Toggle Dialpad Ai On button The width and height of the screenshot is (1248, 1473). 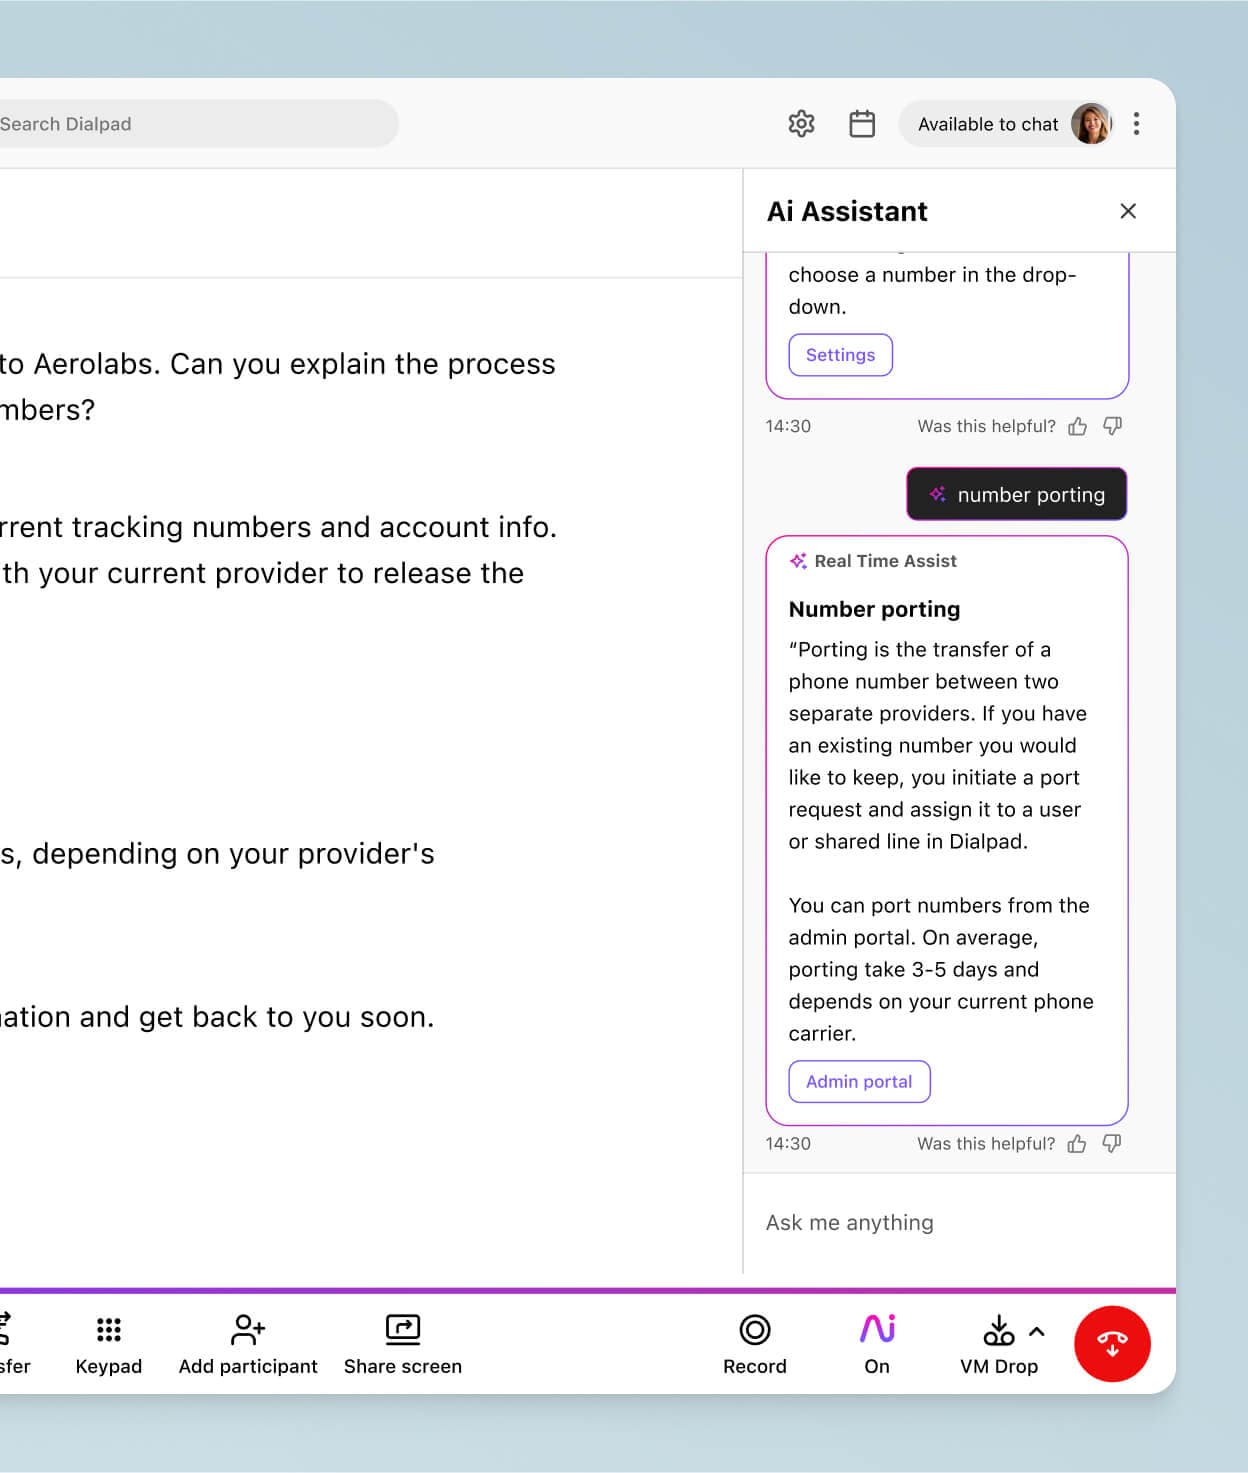[877, 1342]
